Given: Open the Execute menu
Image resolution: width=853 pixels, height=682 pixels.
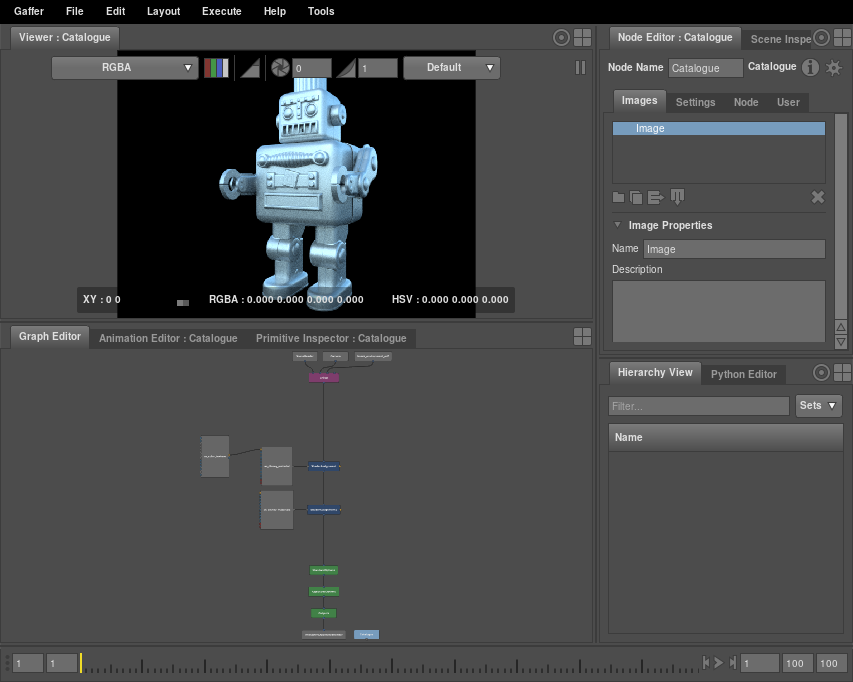Looking at the screenshot, I should point(221,11).
